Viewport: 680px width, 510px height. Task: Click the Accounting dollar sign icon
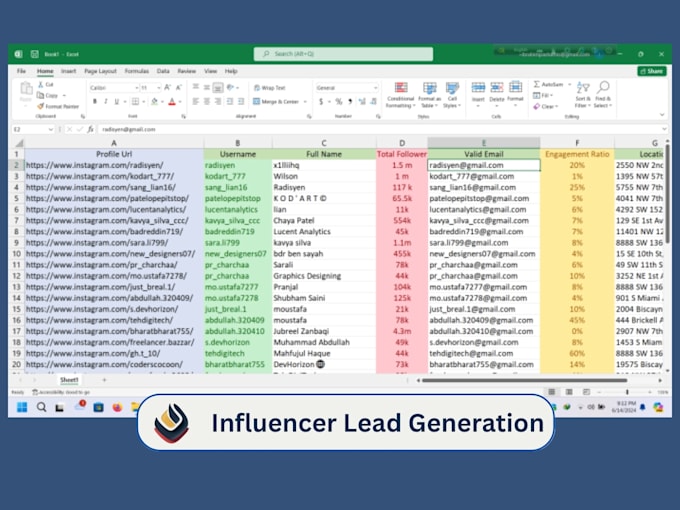pos(321,101)
